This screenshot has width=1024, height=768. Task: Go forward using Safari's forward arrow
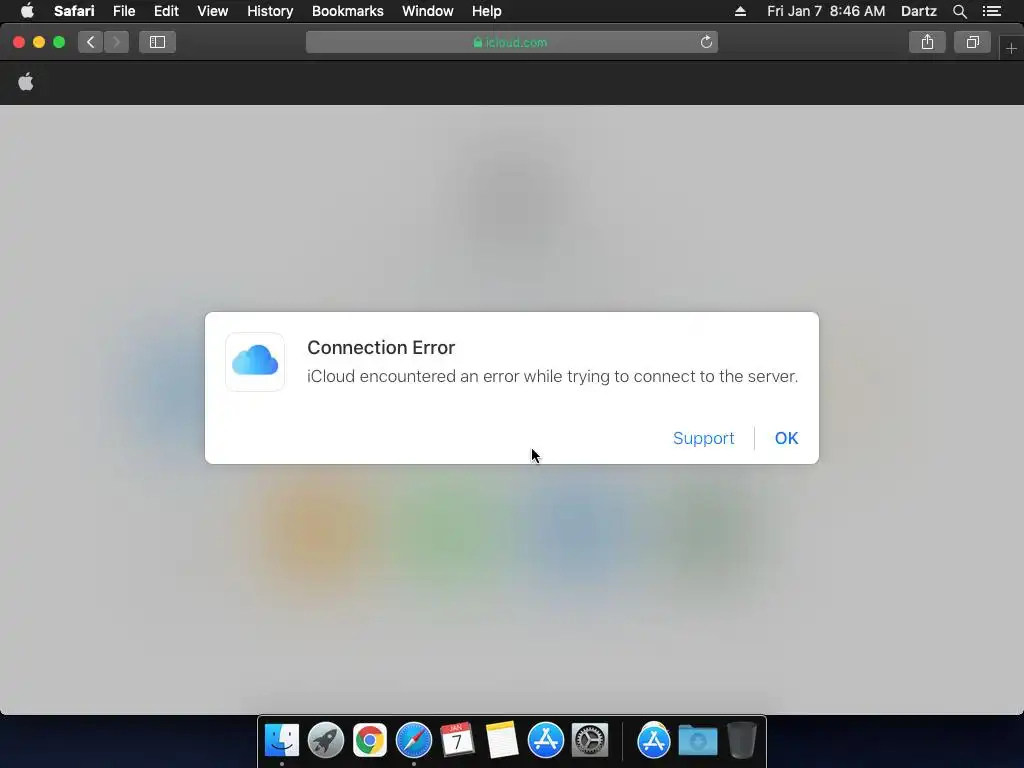(116, 42)
